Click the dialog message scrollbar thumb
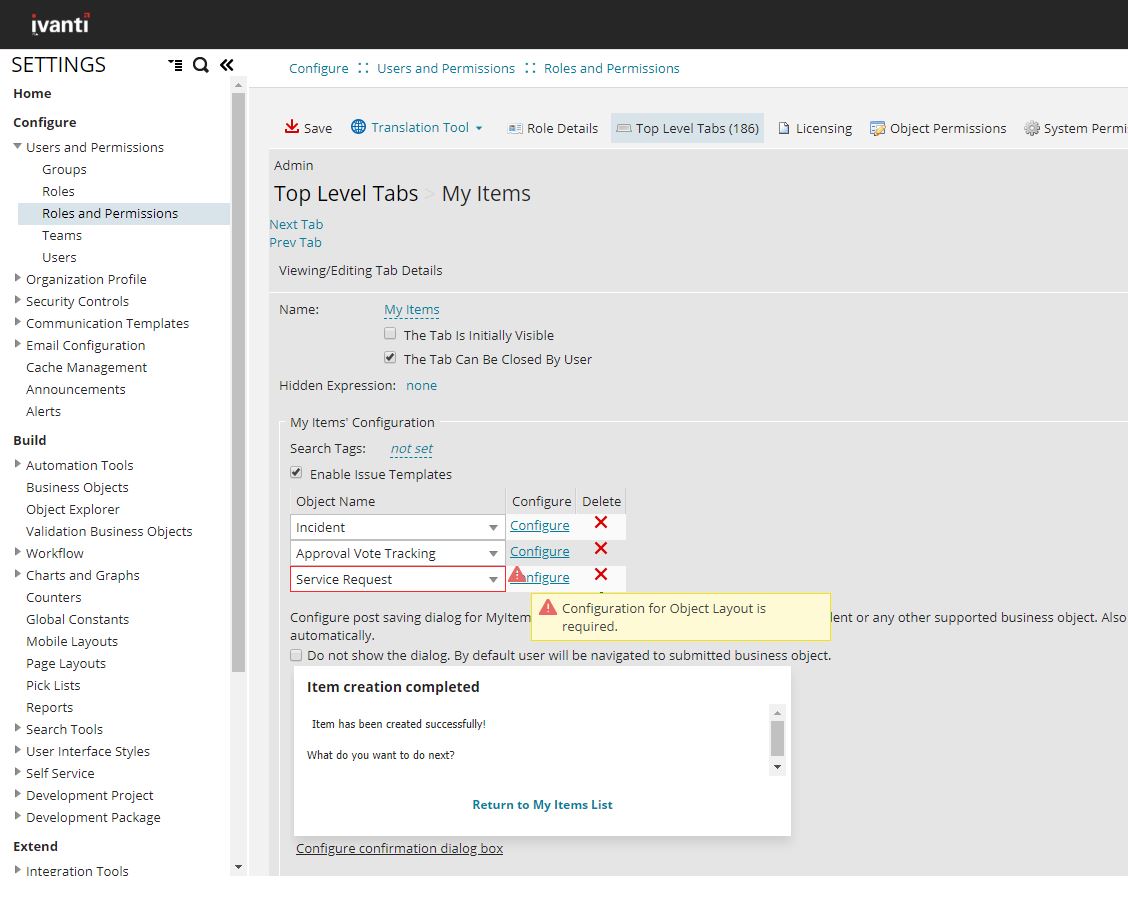Screen dimensions: 1128x899 tap(777, 739)
